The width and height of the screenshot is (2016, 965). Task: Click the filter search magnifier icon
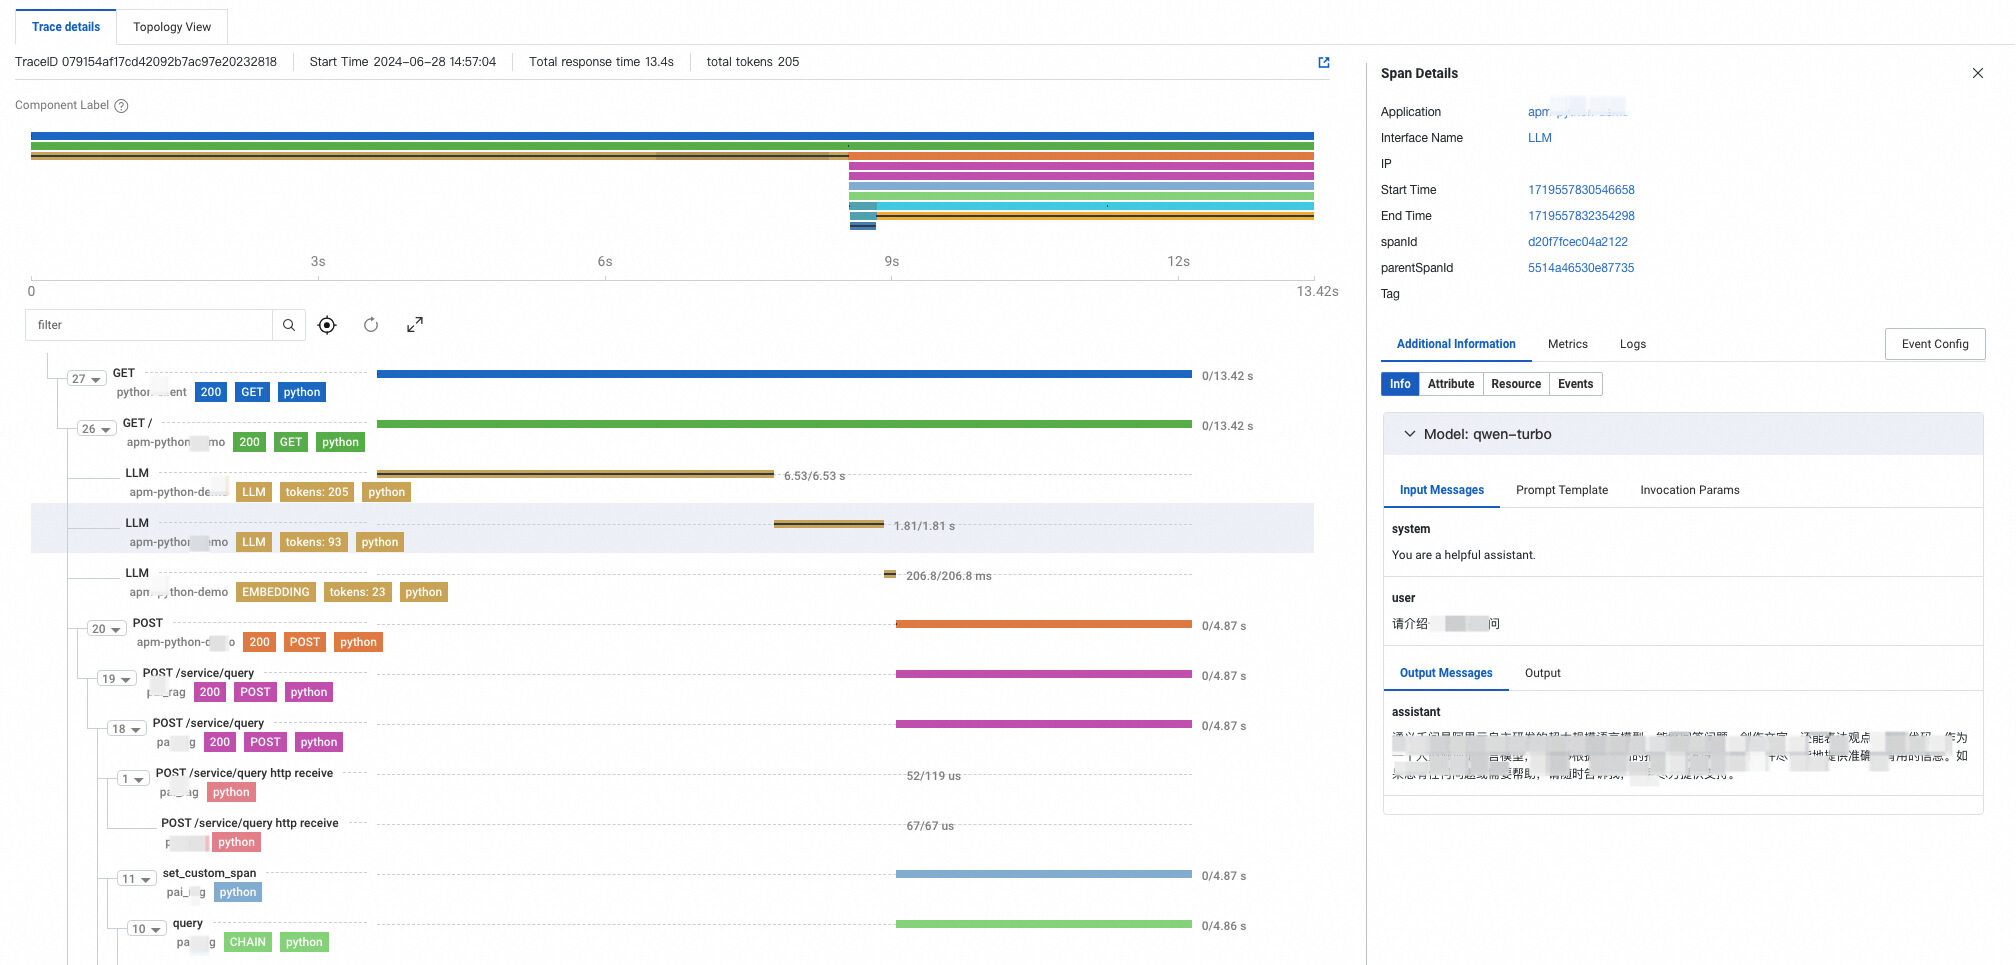(x=288, y=325)
